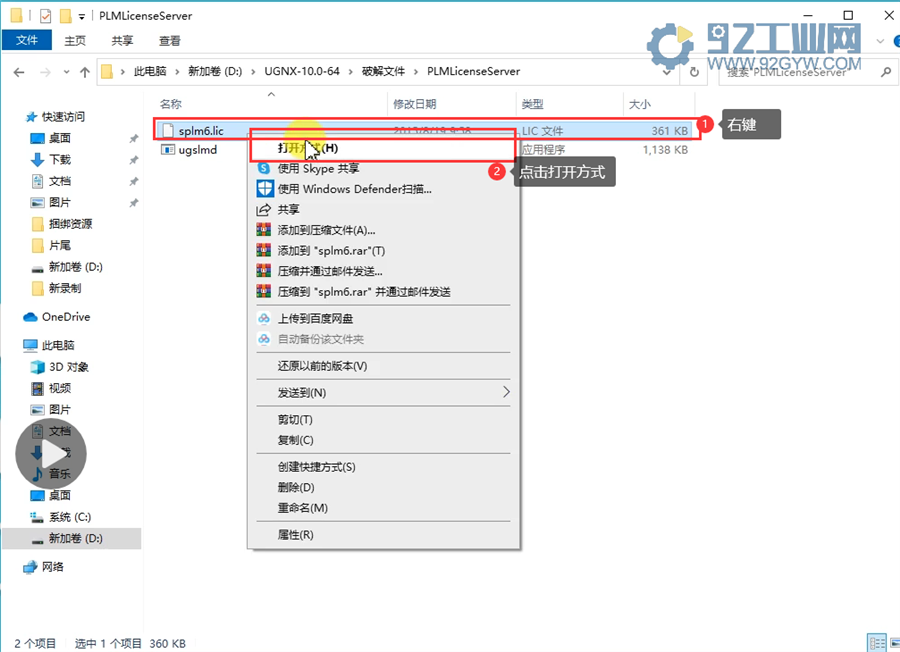900x652 pixels.
Task: Click the ugslmd application file icon
Action: [168, 150]
